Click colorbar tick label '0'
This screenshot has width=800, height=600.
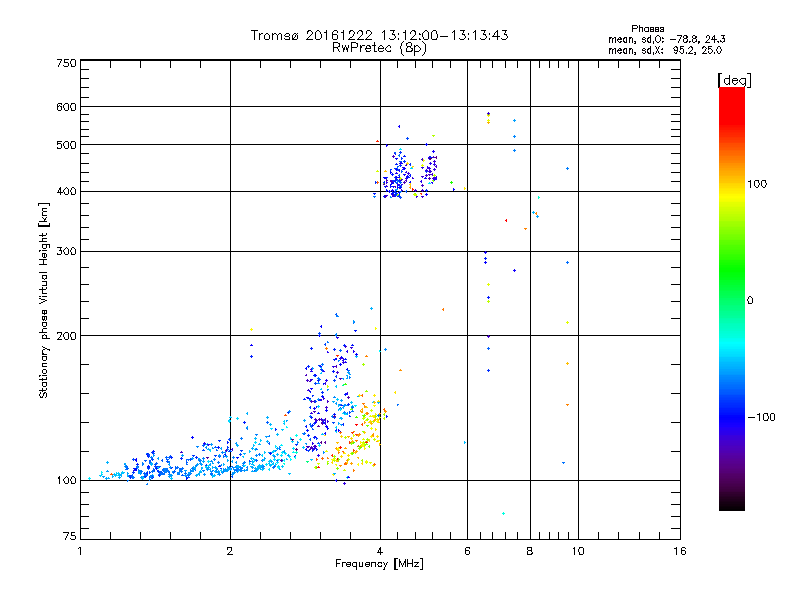coord(750,301)
